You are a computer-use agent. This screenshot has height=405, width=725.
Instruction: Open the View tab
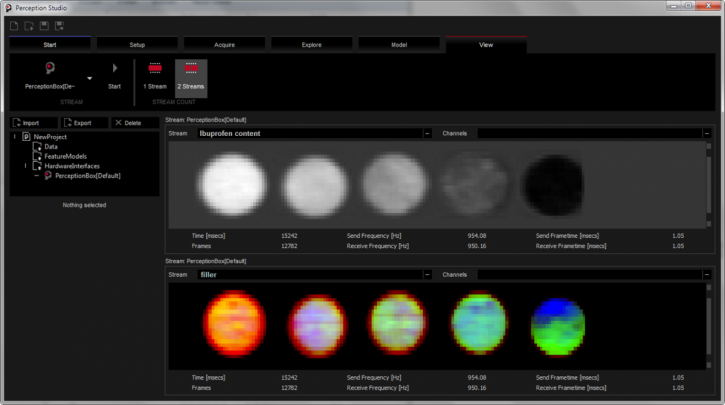(486, 45)
